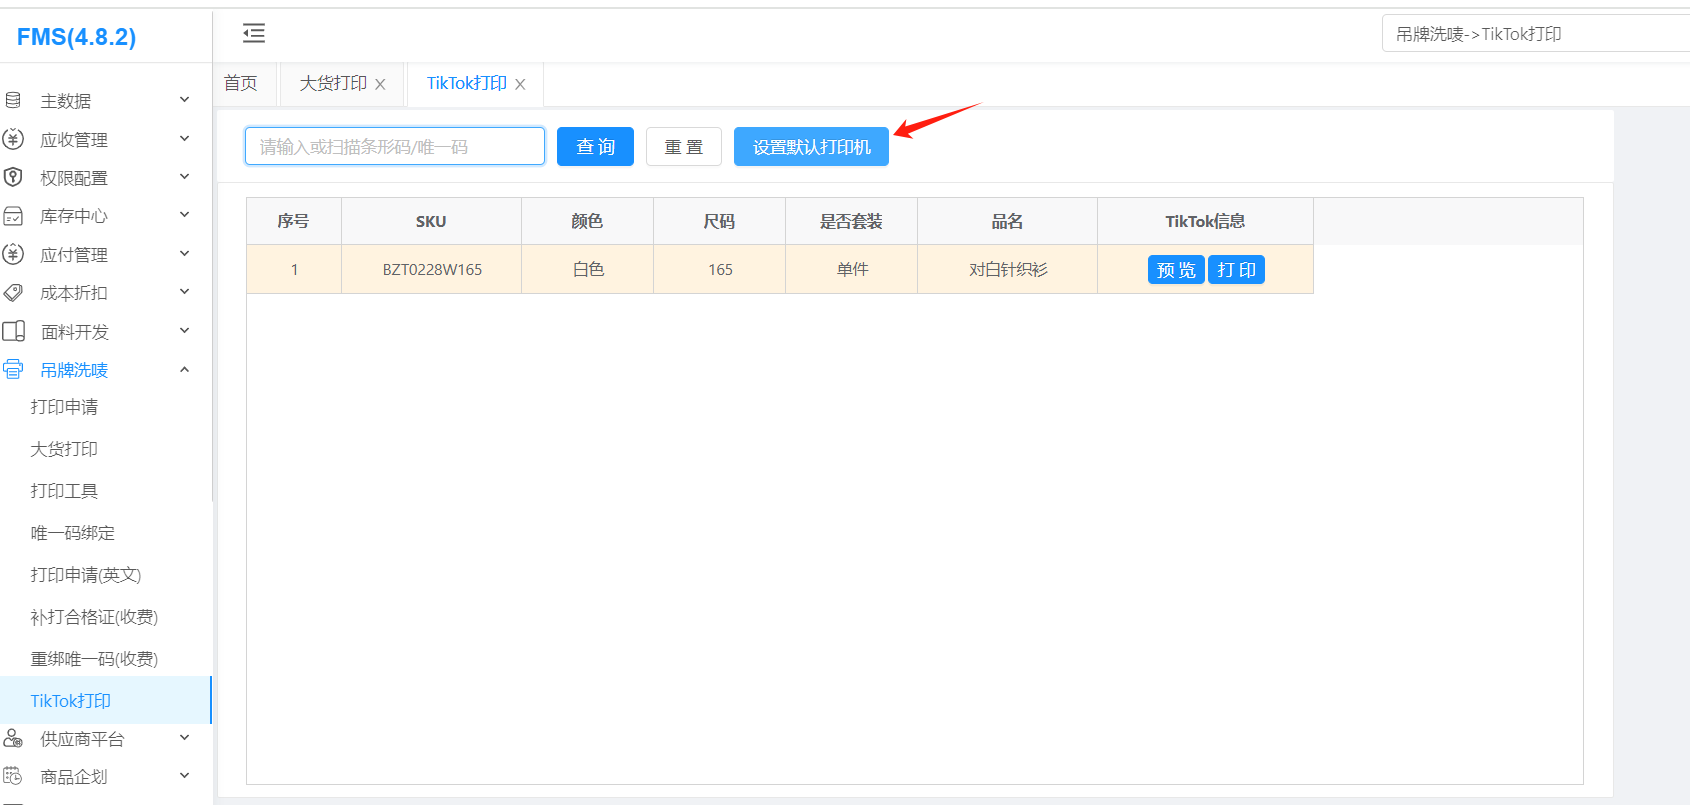The image size is (1690, 805).
Task: Click the 打印 button in the table row
Action: click(1236, 270)
